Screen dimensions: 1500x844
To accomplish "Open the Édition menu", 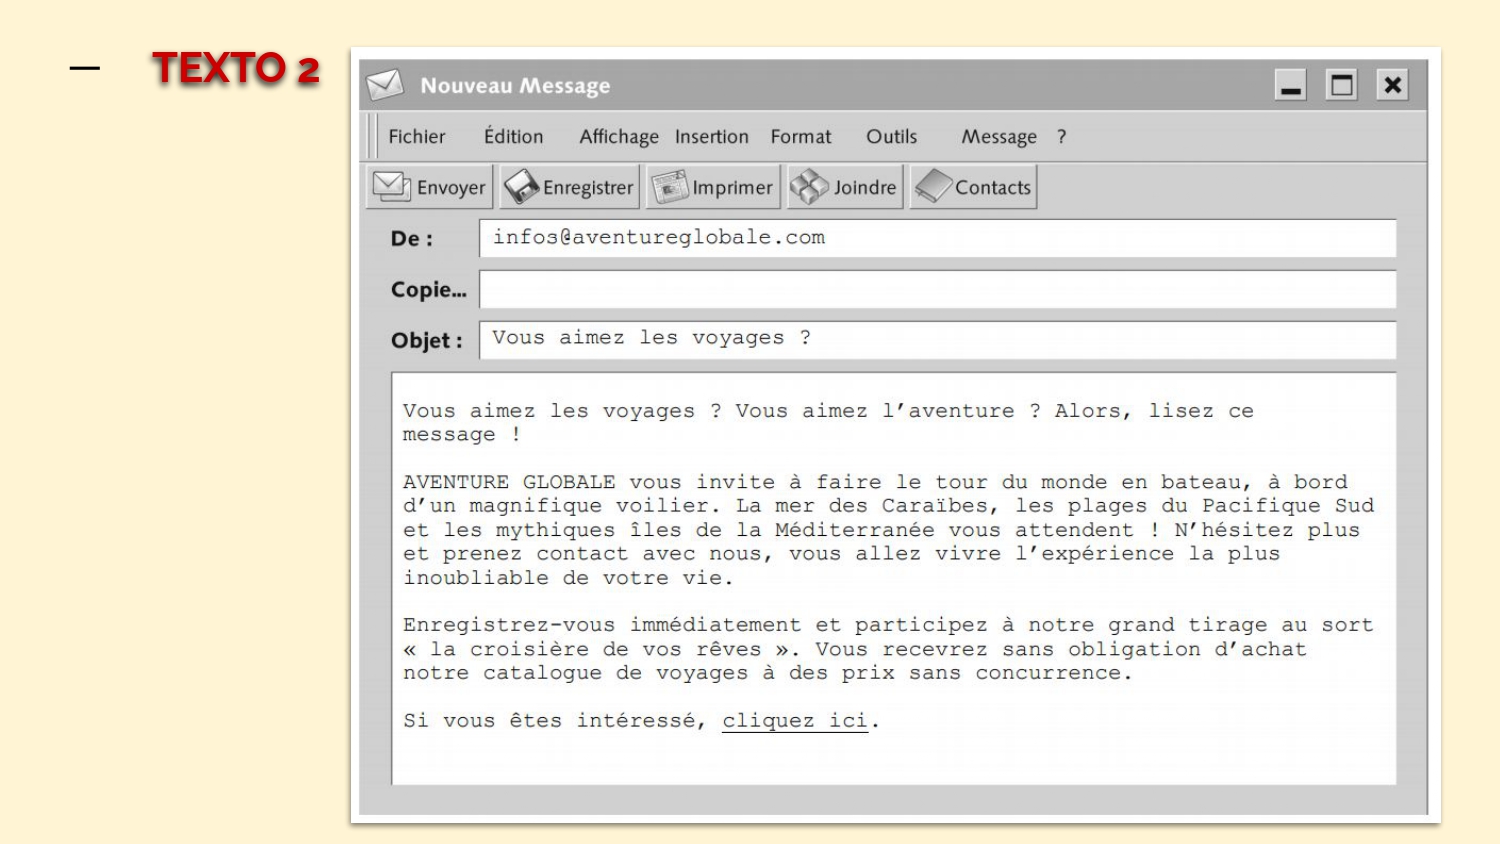I will tap(514, 136).
